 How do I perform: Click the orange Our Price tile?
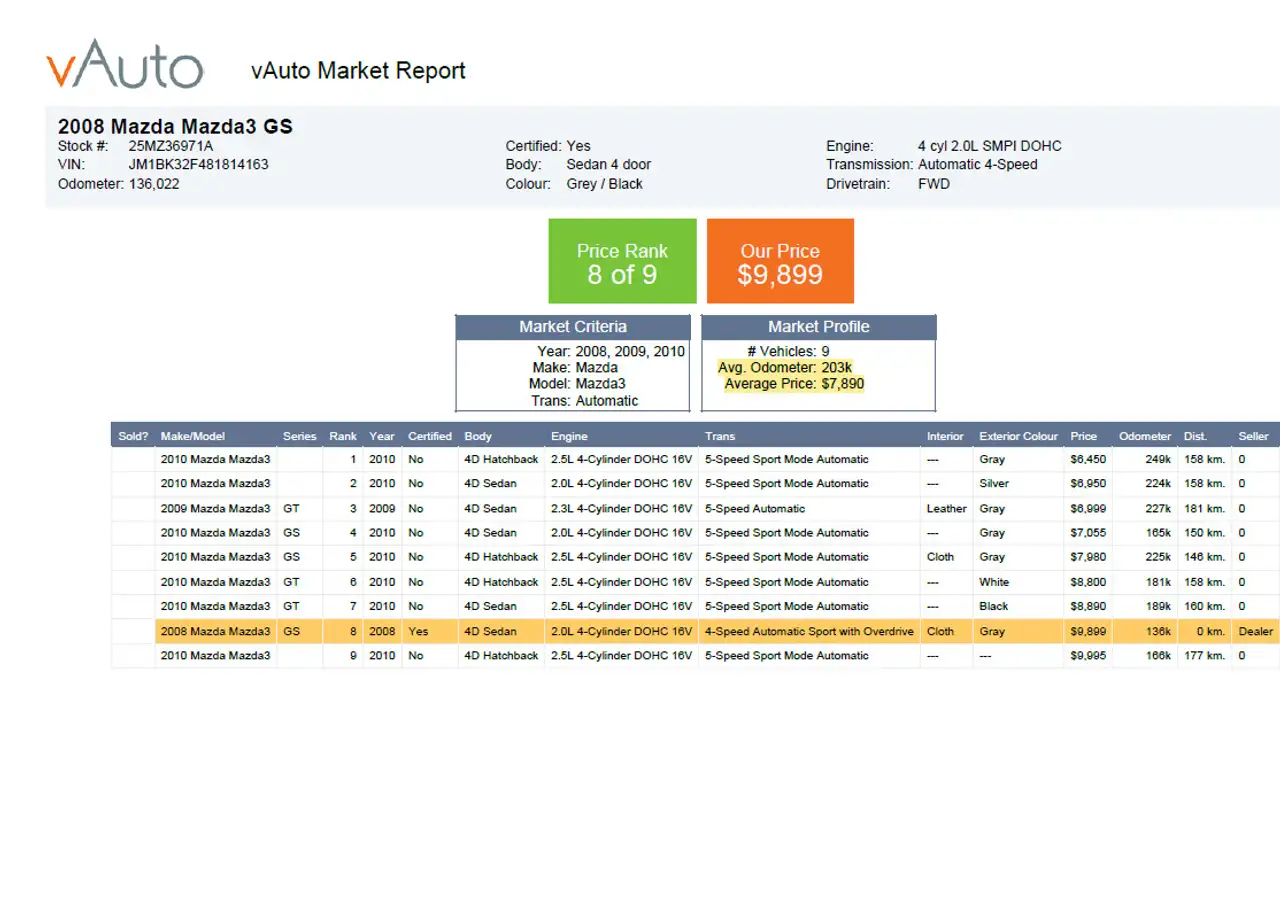point(780,261)
